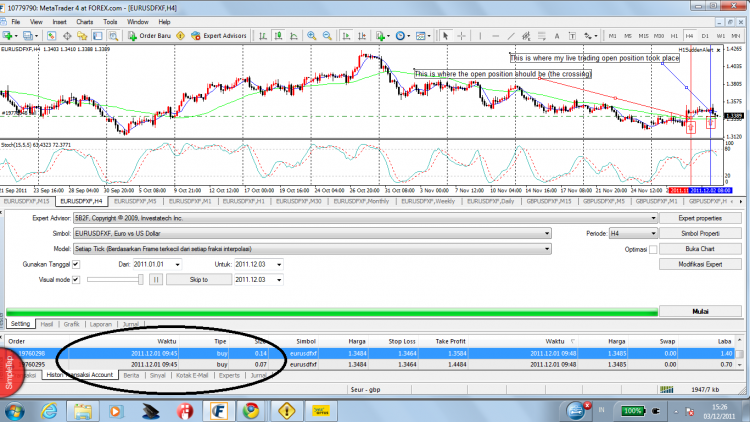The image size is (750, 422).
Task: Switch timeframe to W1 button
Action: click(x=720, y=36)
